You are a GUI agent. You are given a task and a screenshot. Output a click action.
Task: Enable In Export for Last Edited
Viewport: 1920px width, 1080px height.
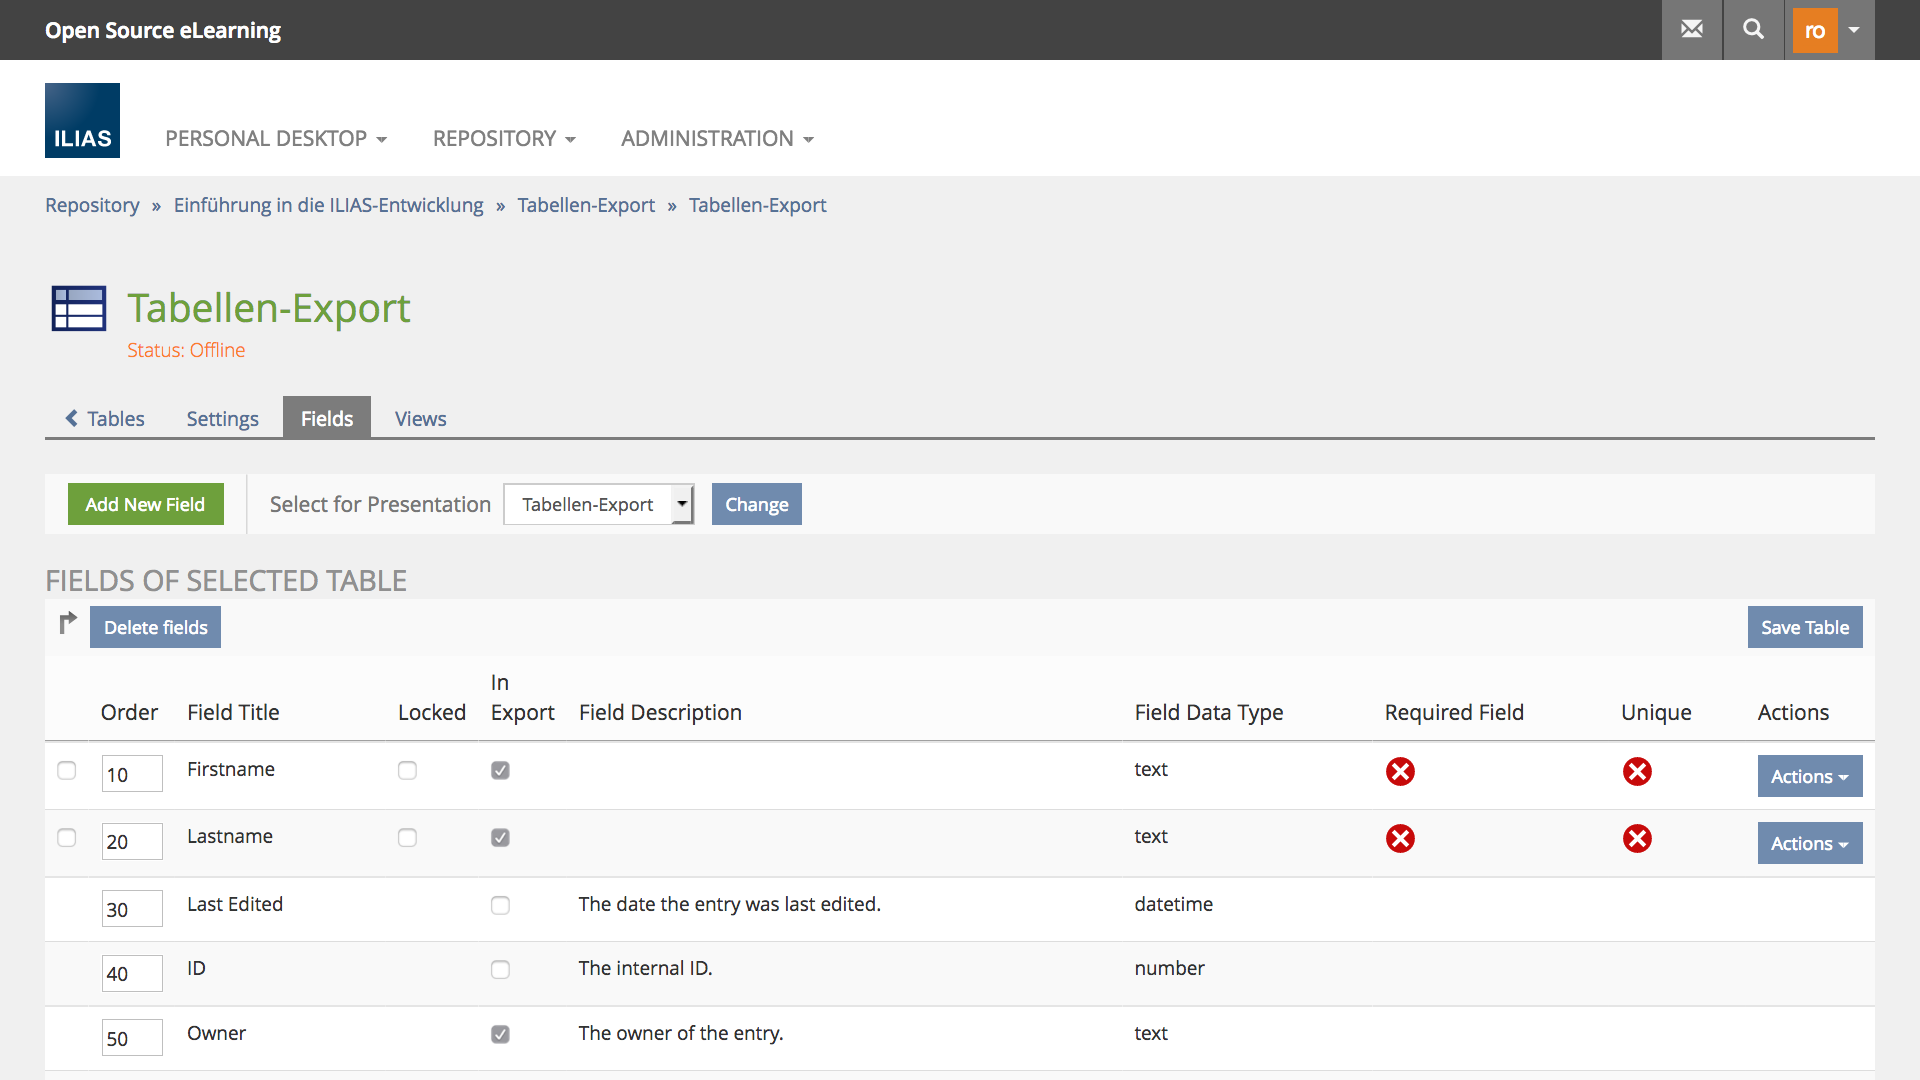click(x=500, y=905)
